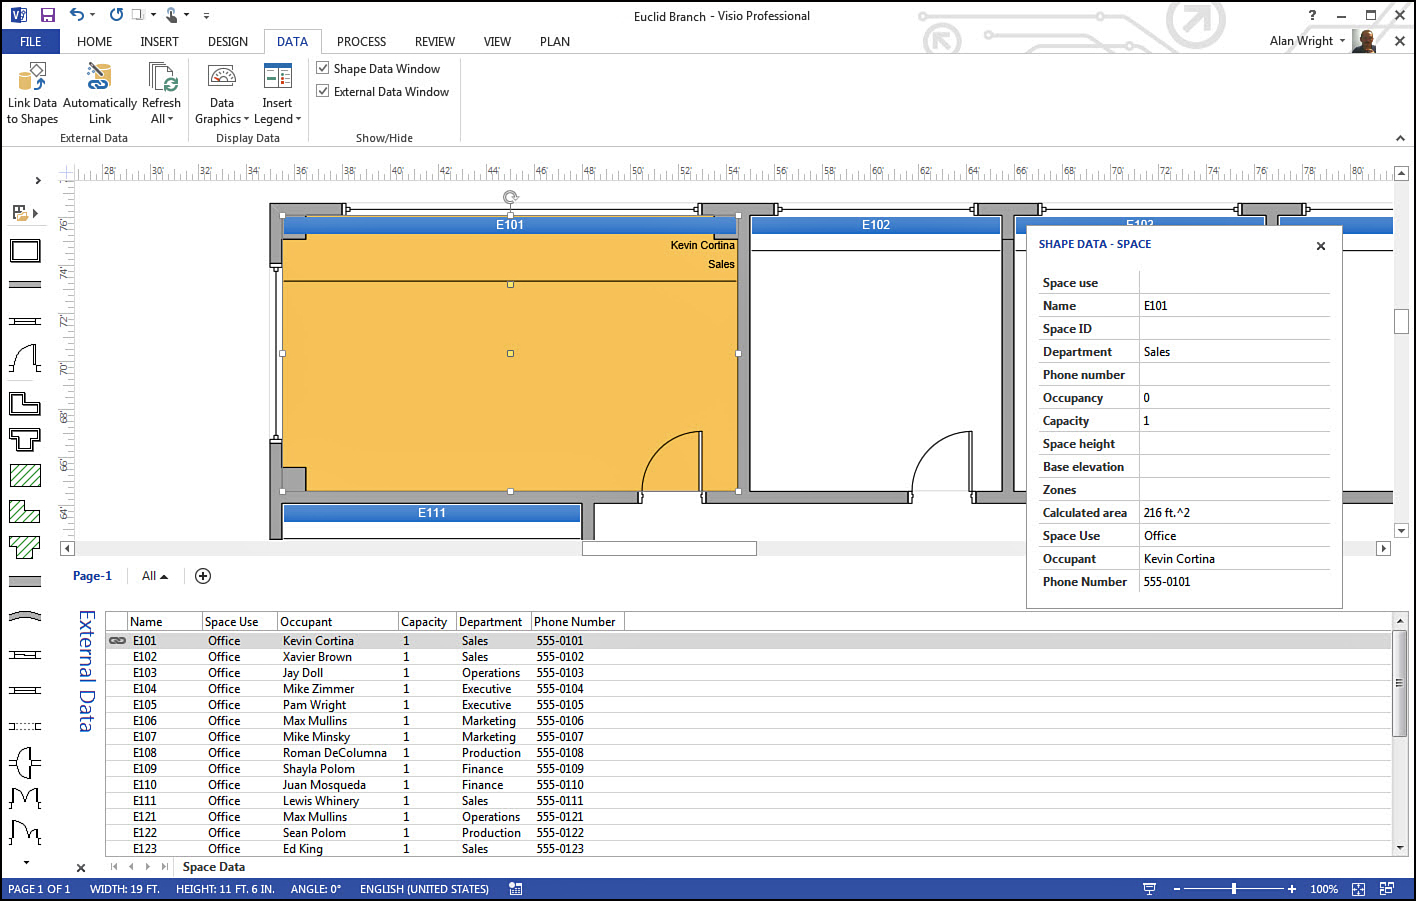Click the Refresh All icon
Image resolution: width=1416 pixels, height=901 pixels.
pyautogui.click(x=162, y=76)
